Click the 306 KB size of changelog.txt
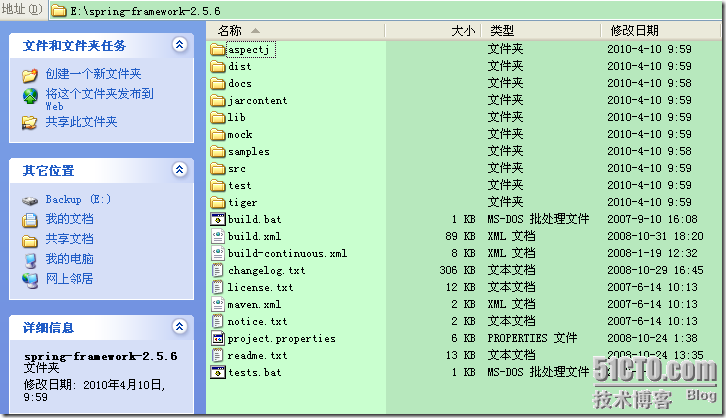 [457, 270]
